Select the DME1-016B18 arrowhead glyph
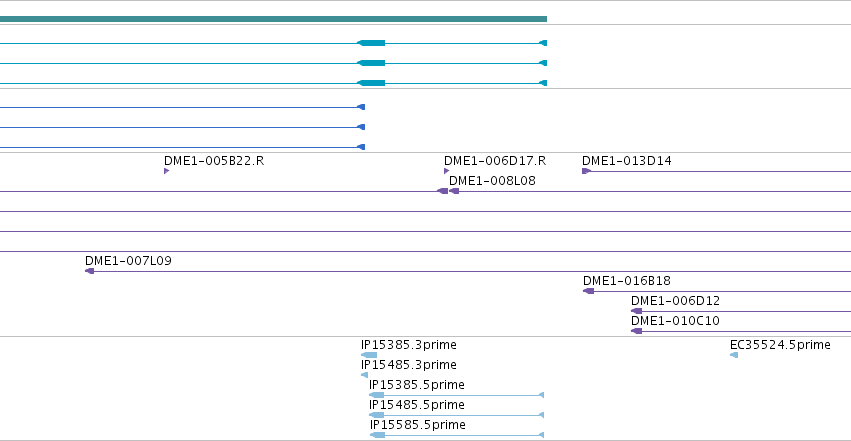 588,291
